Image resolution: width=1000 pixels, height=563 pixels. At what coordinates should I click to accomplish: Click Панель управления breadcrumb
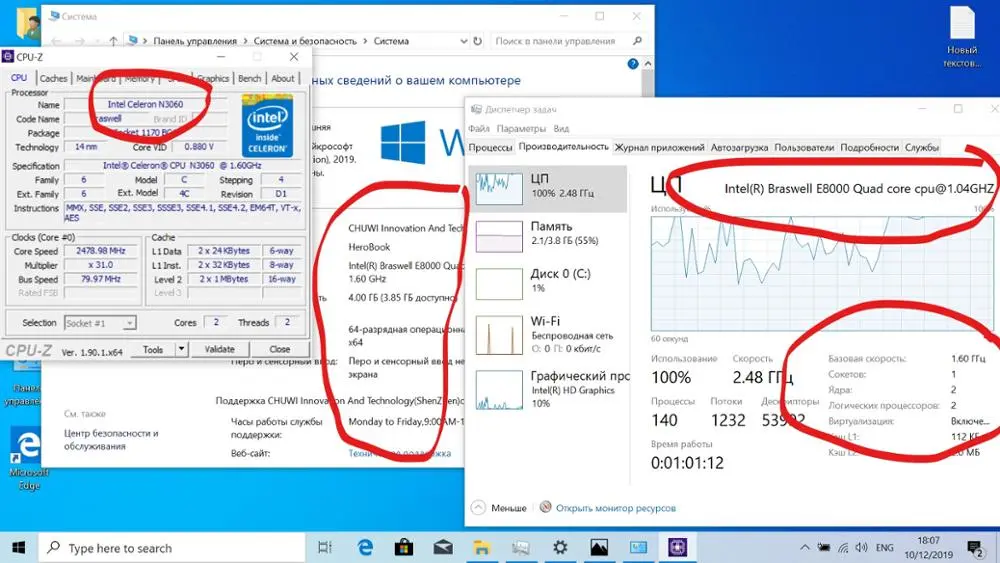point(195,41)
